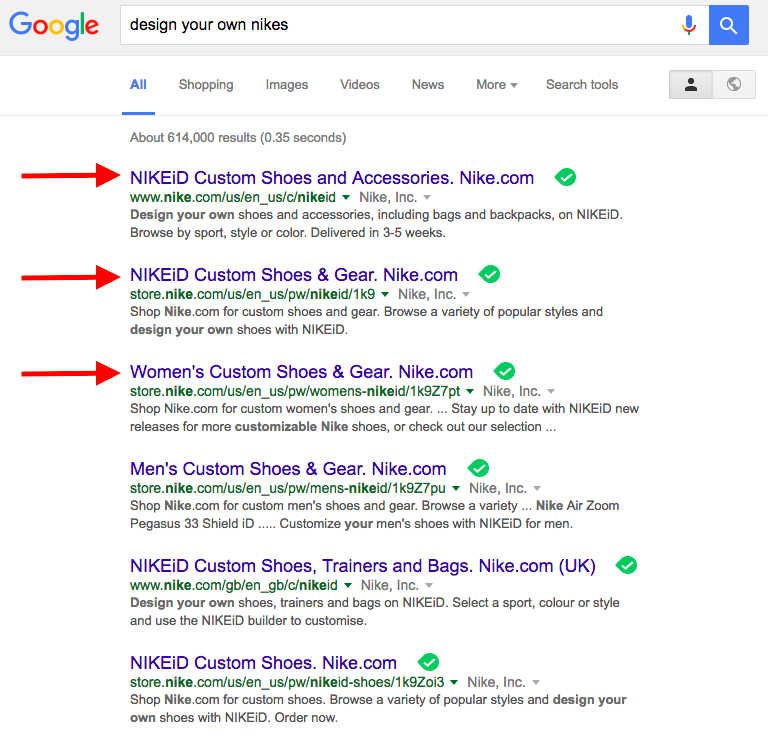This screenshot has height=741, width=768.
Task: Open NIKEiD Custom Shoes & Gear link
Action: coord(294,275)
